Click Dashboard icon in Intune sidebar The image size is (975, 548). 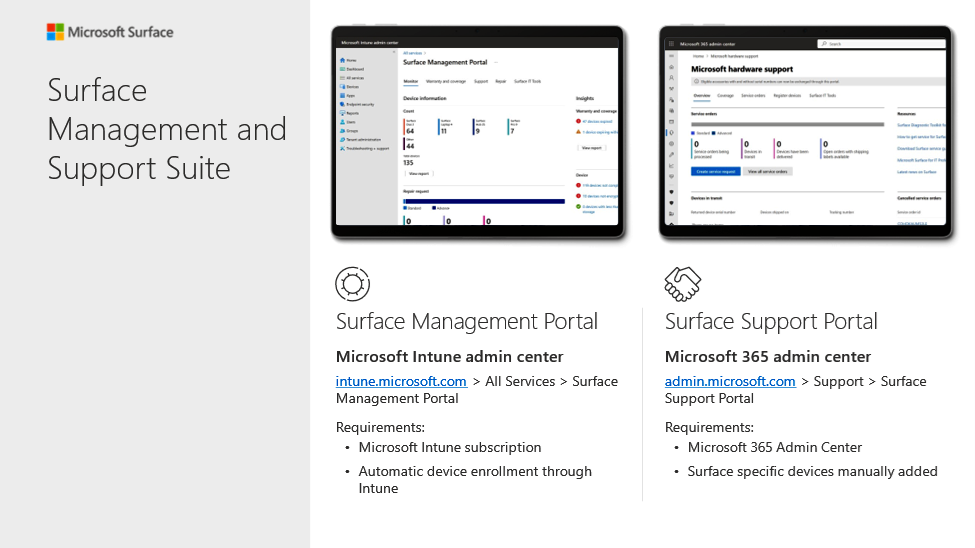(x=342, y=69)
